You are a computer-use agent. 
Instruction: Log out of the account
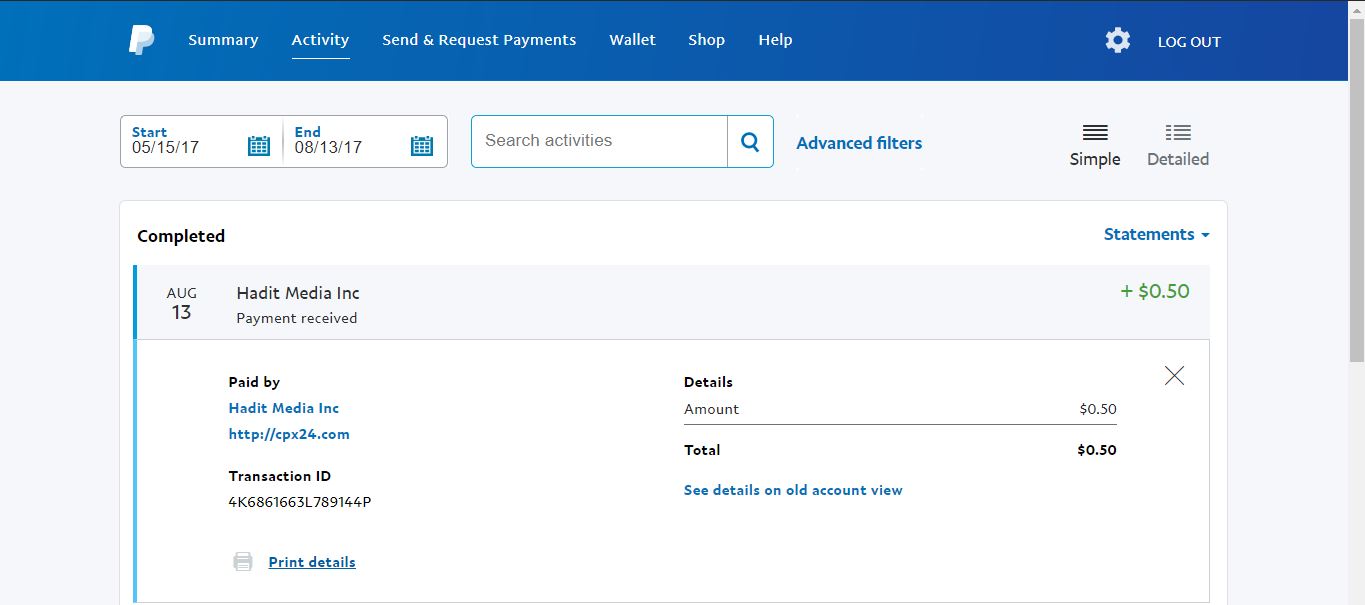[1189, 42]
